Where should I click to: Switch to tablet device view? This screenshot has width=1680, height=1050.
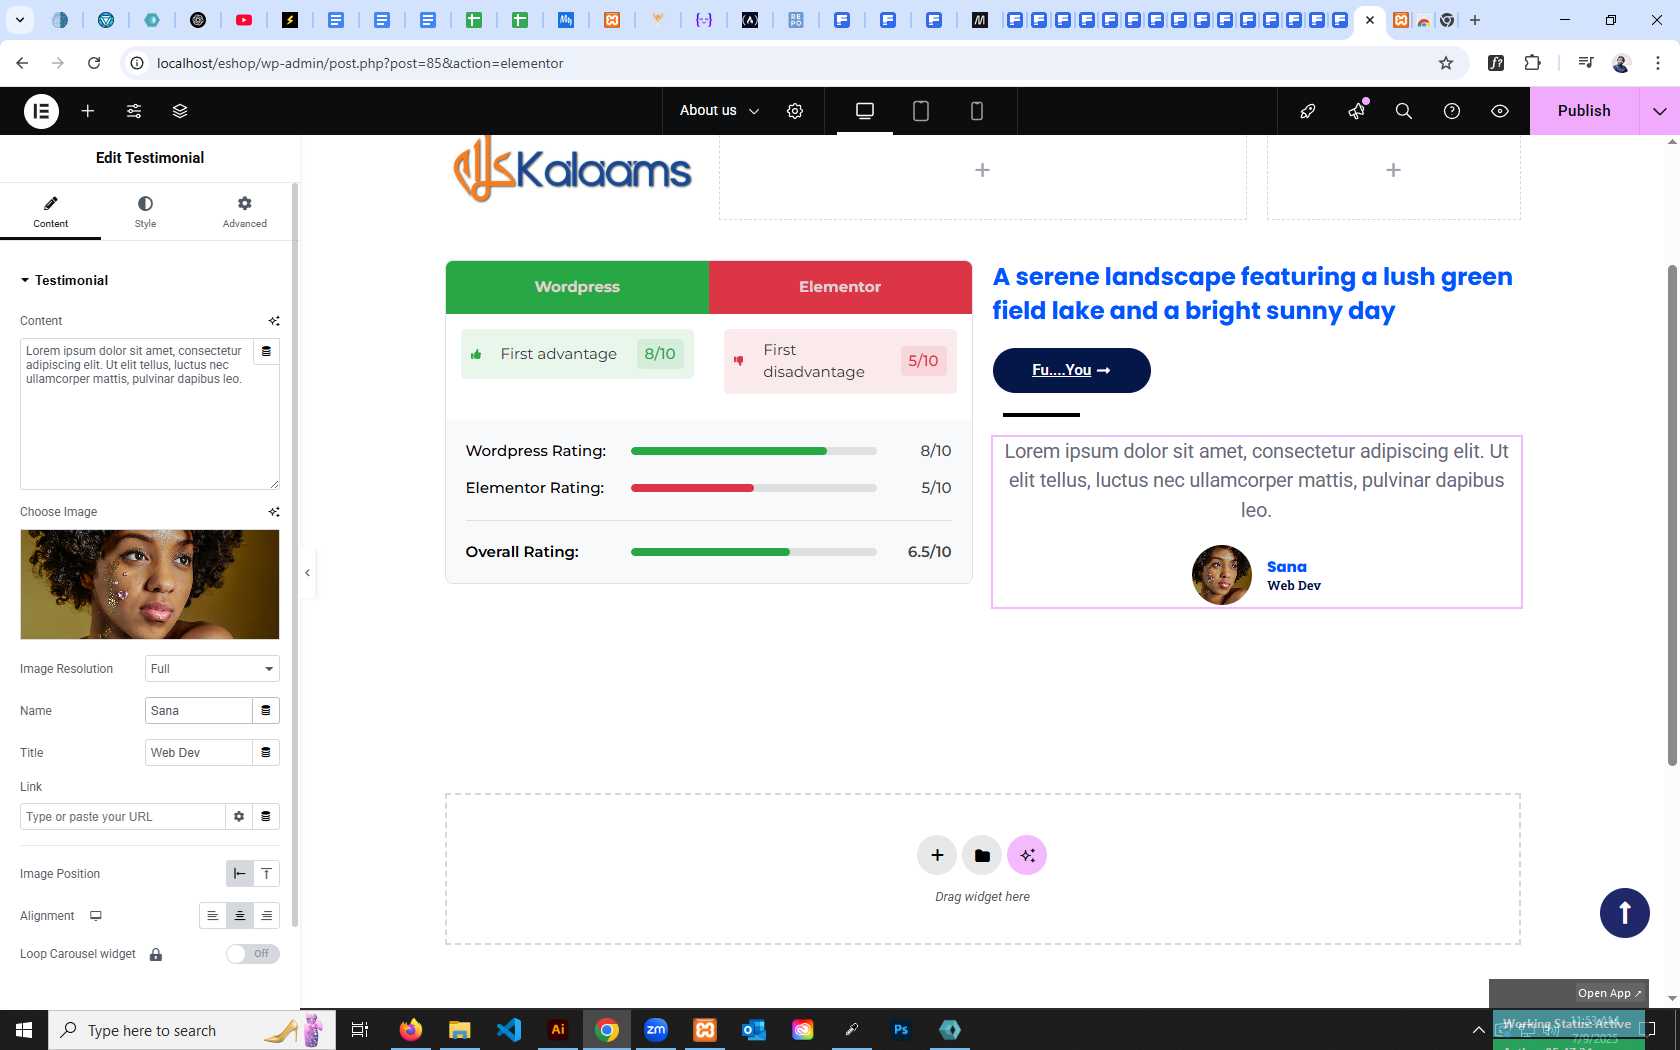pyautogui.click(x=921, y=111)
